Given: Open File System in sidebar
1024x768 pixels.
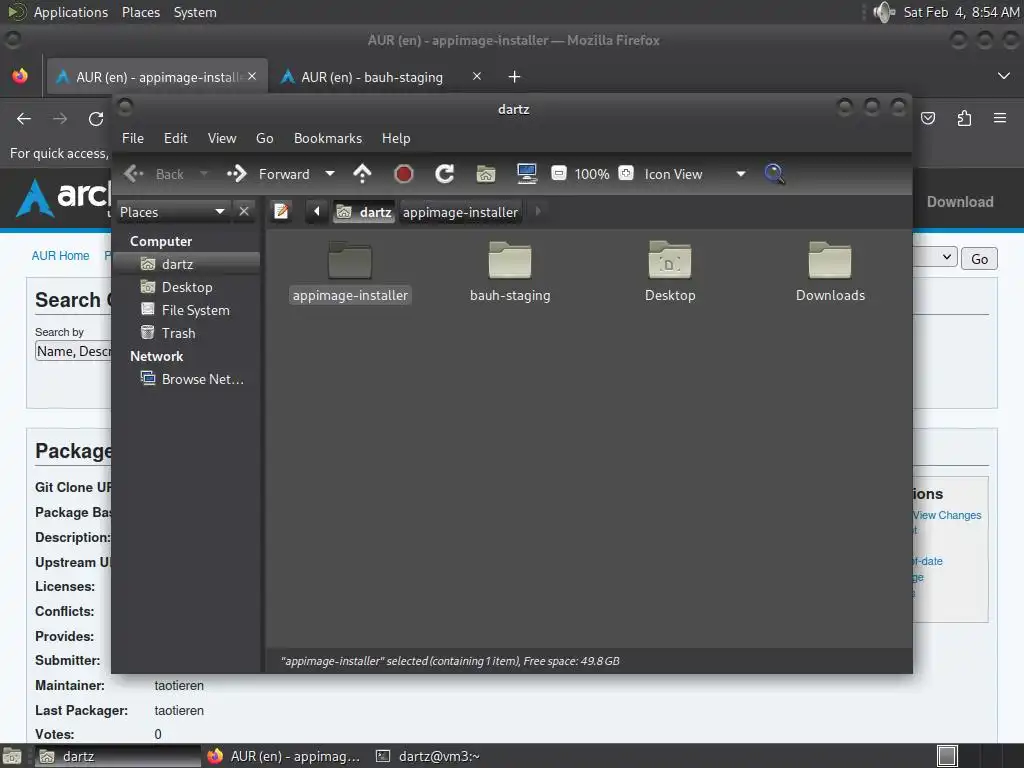Looking at the screenshot, I should [187, 310].
